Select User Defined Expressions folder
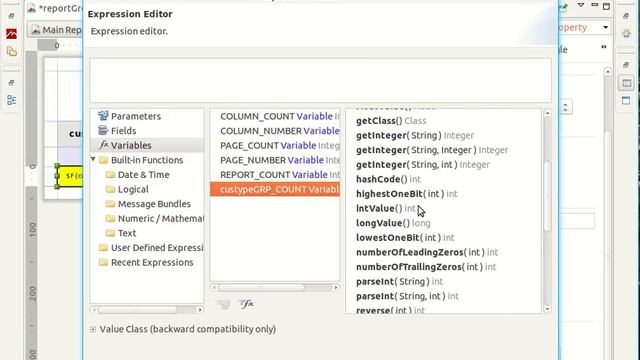This screenshot has height=360, width=640. point(157,248)
